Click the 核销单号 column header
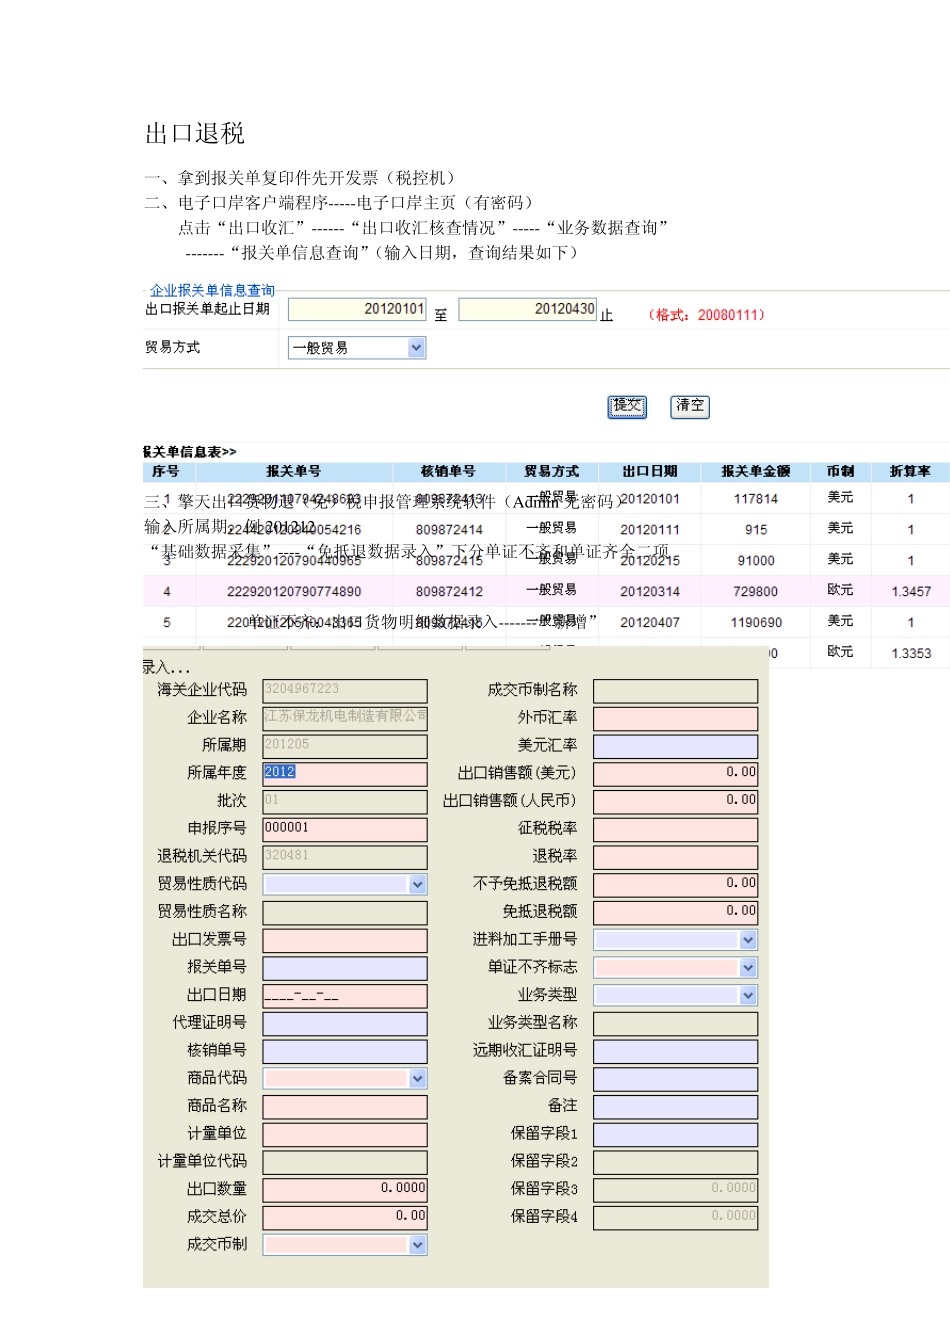950x1344 pixels. (x=448, y=471)
